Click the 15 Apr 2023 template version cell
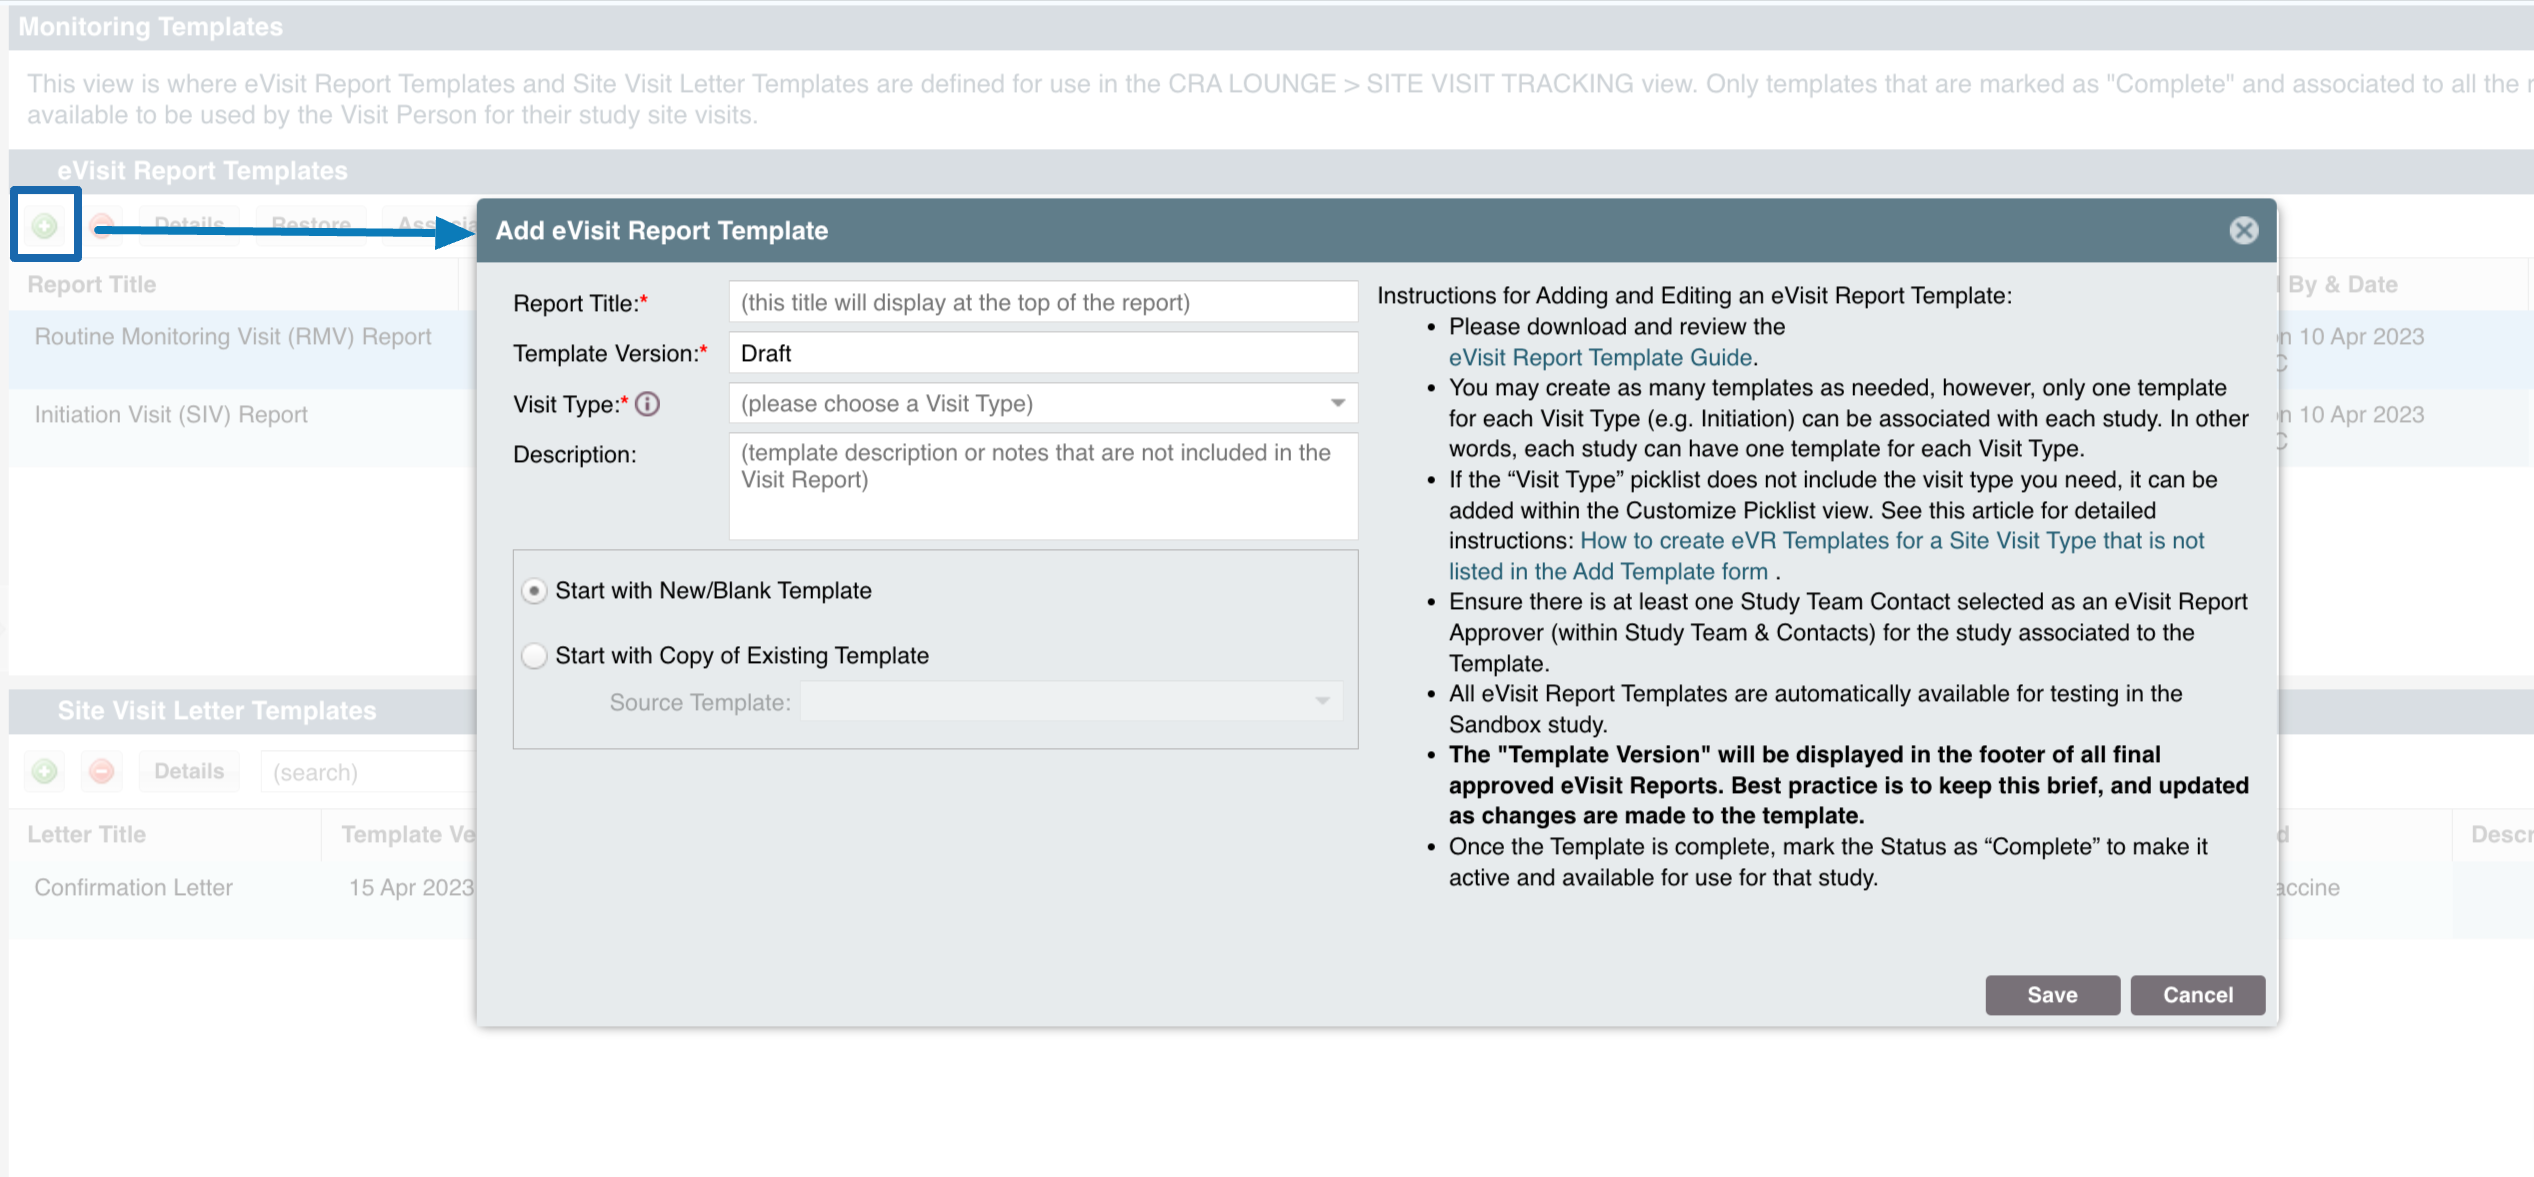2534x1177 pixels. [411, 888]
